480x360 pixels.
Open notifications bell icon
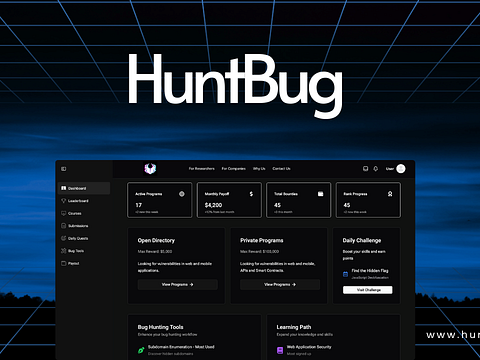tap(376, 169)
